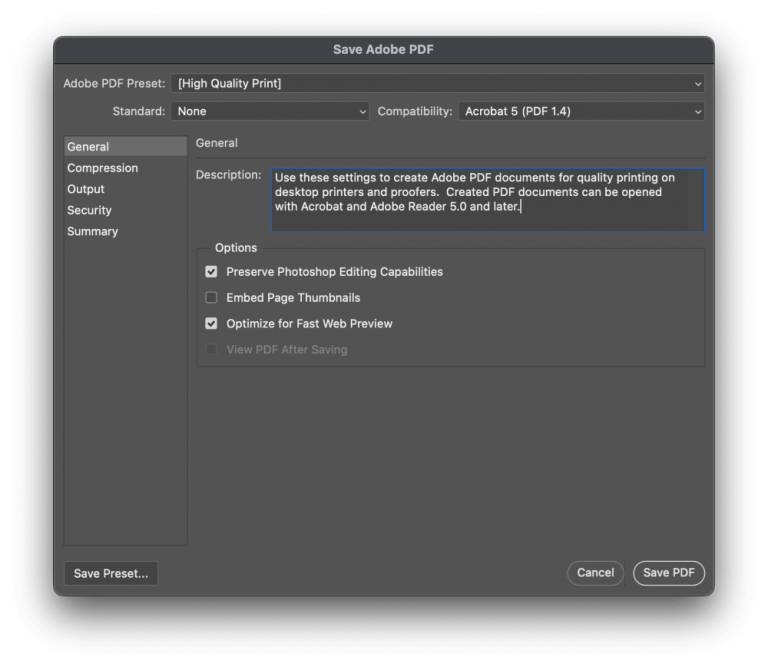Open the Compatibility dropdown showing Acrobat 5
Image resolution: width=768 pixels, height=667 pixels.
click(582, 112)
